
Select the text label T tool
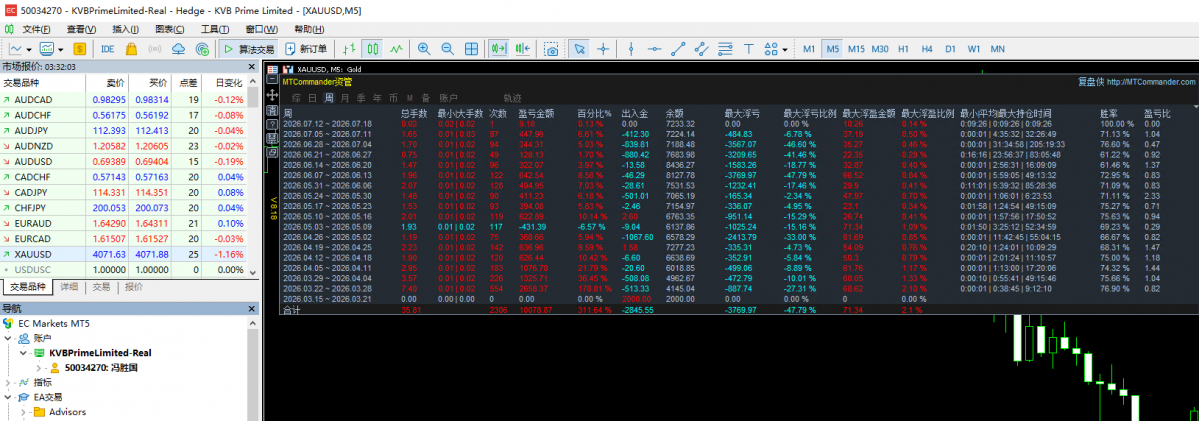(x=749, y=49)
